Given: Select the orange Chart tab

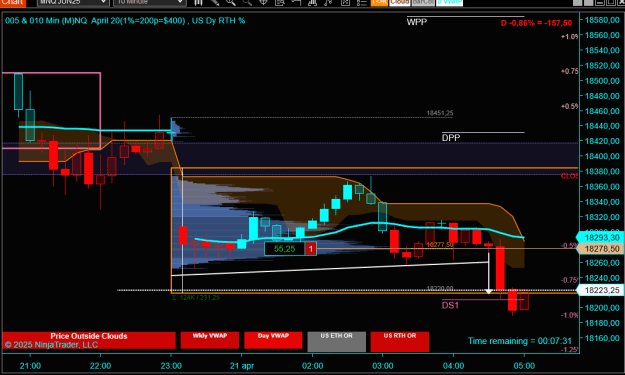Looking at the screenshot, I should click(x=13, y=2).
